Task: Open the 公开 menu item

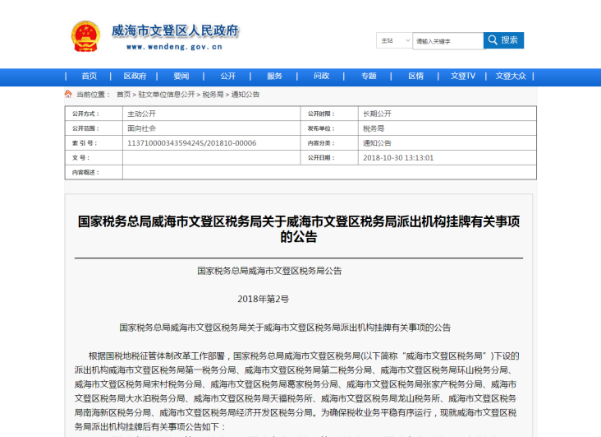Action: [x=227, y=76]
